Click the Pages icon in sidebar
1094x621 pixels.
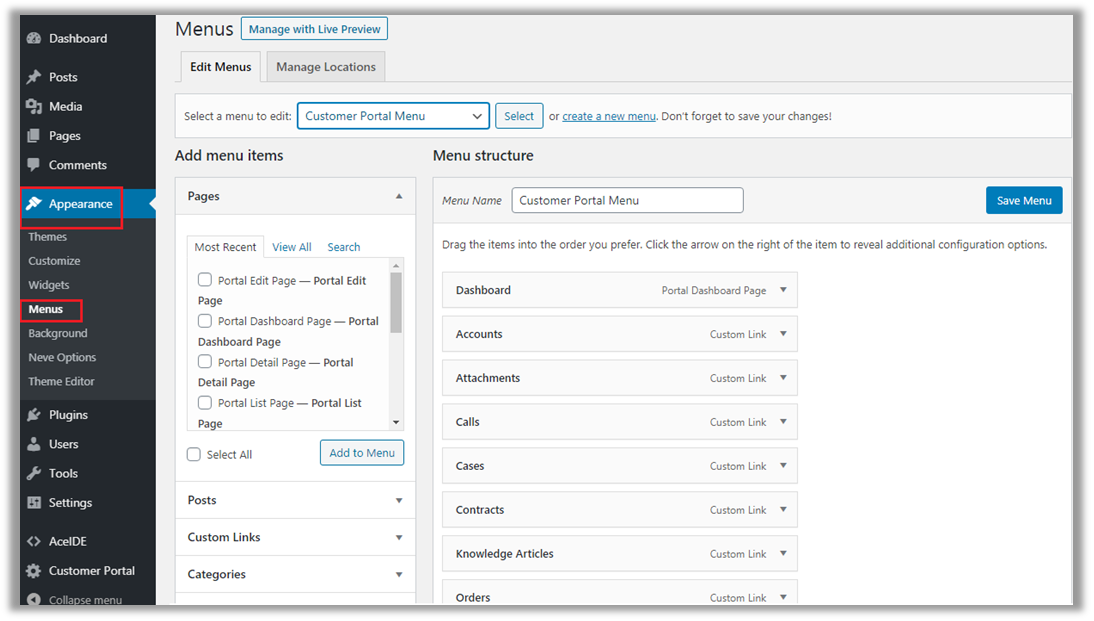click(34, 136)
